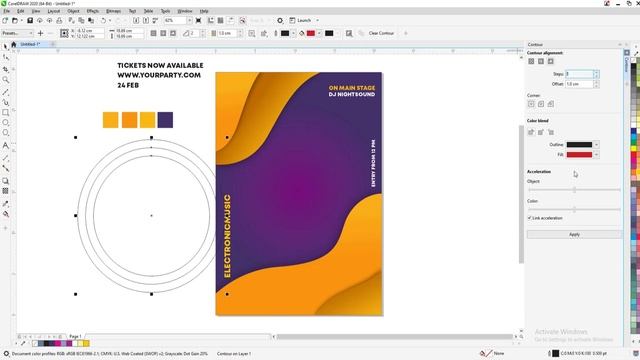640x360 pixels.
Task: Open the Fill color dropdown in the docker
Action: pyautogui.click(x=596, y=155)
